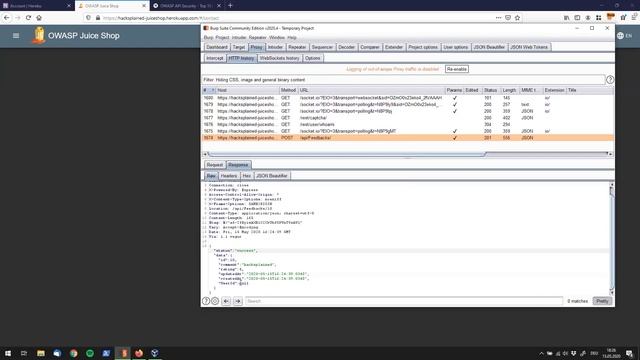640x360 pixels.
Task: Open Chrome from the taskbar
Action: [x=73, y=353]
